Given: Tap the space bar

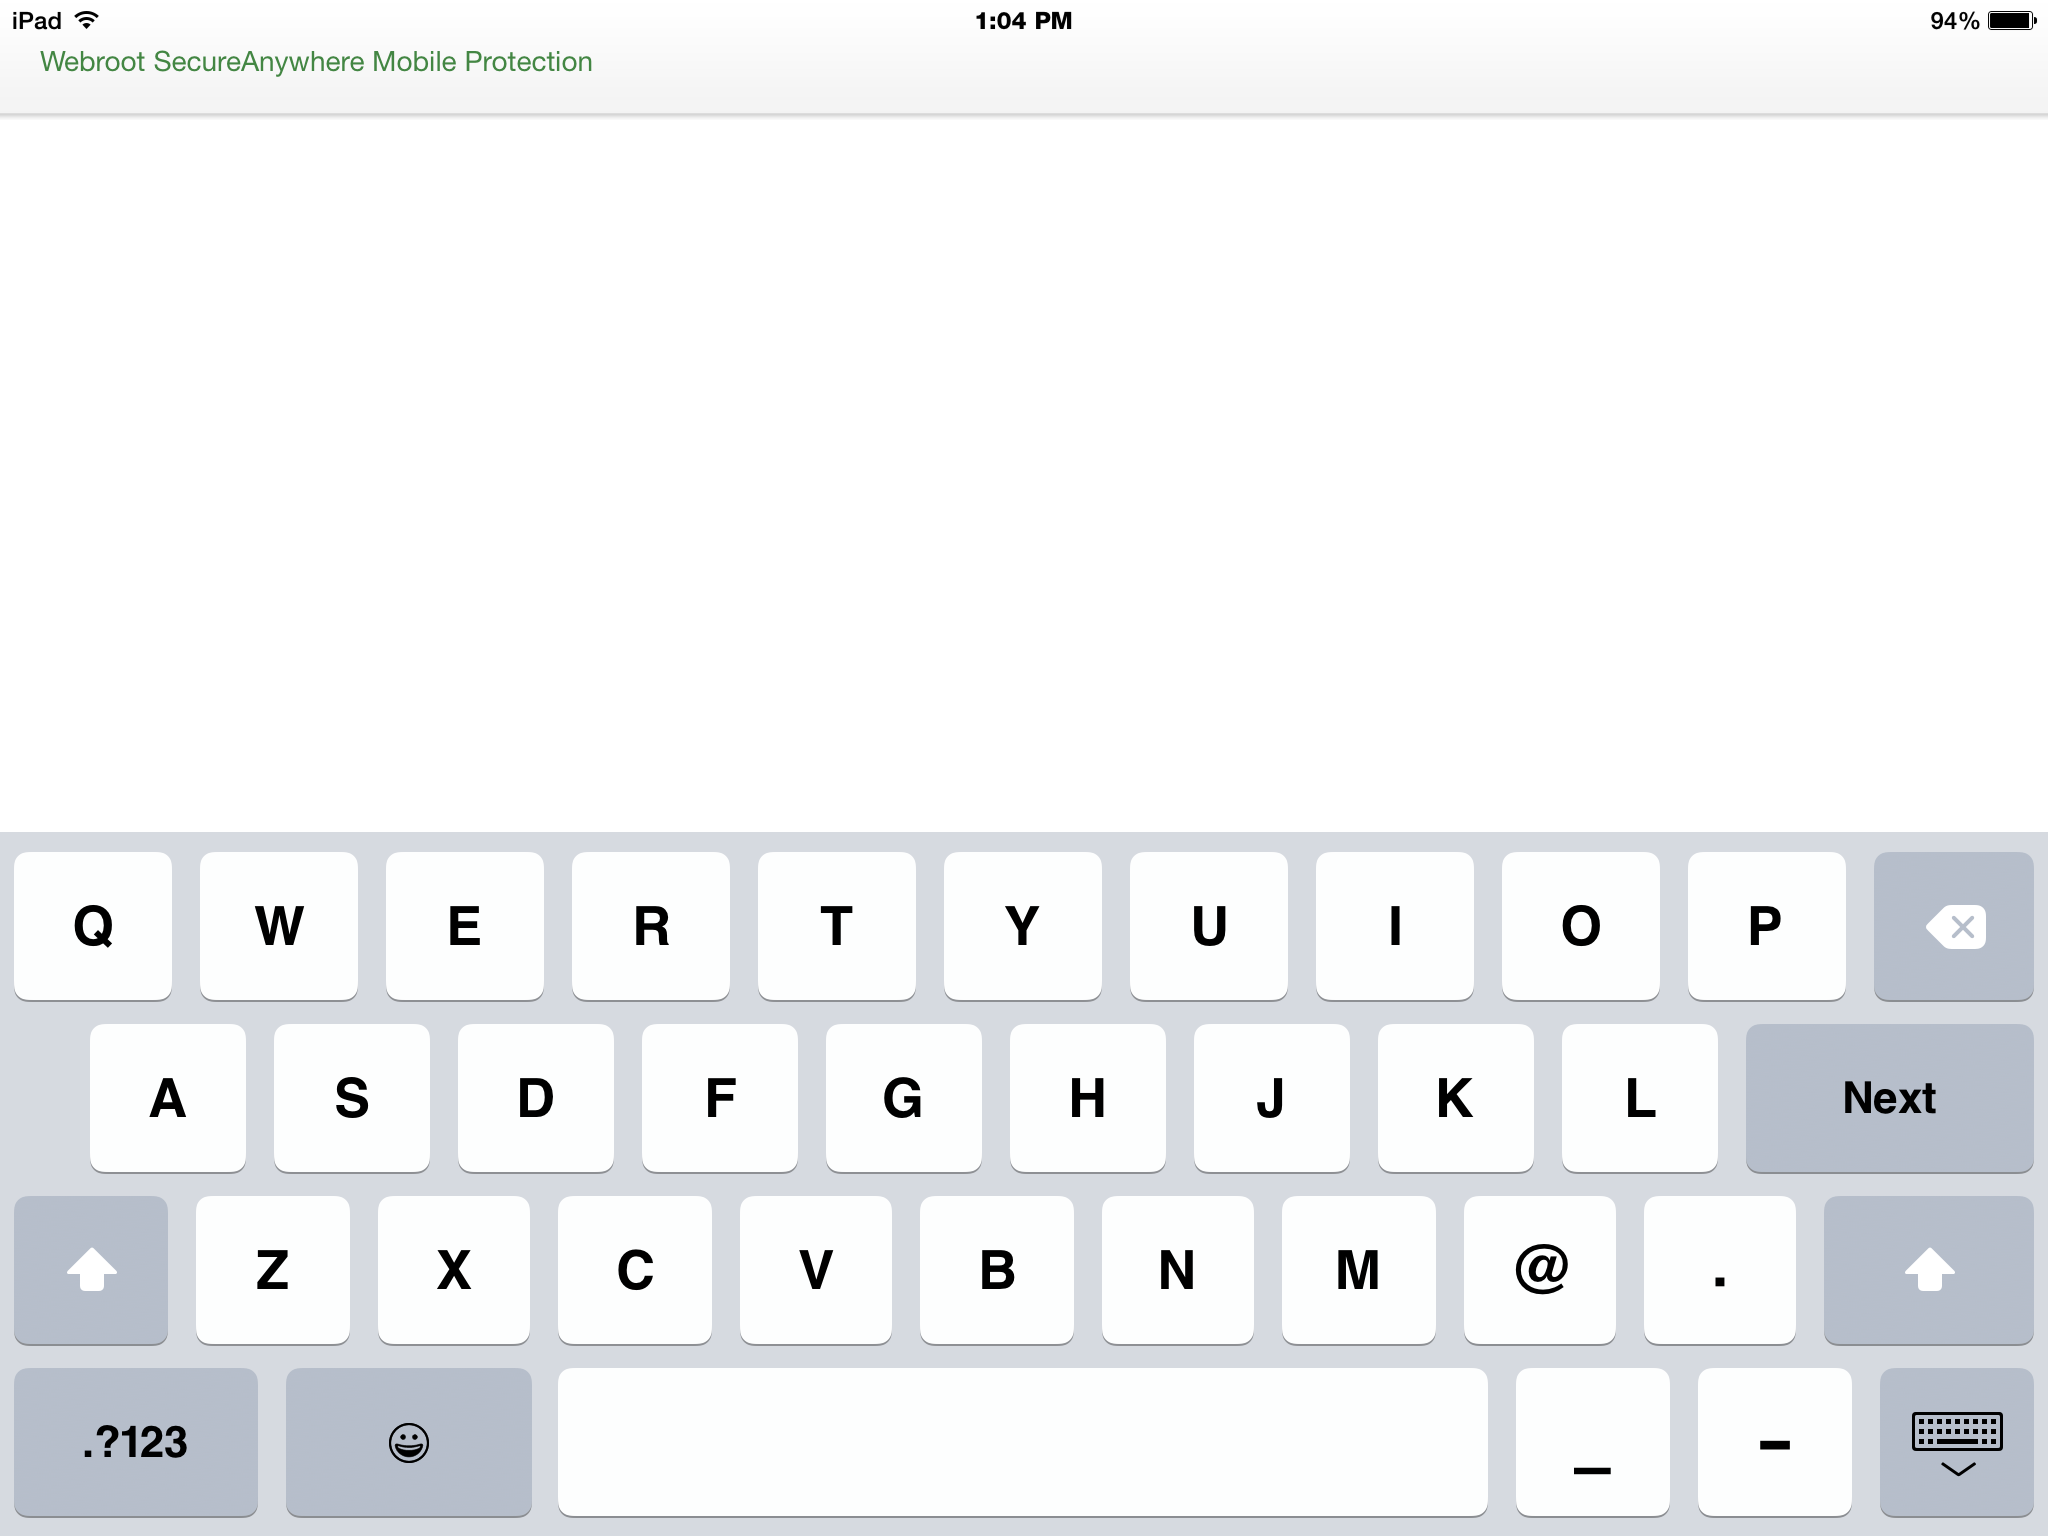Looking at the screenshot, I should [1022, 1442].
